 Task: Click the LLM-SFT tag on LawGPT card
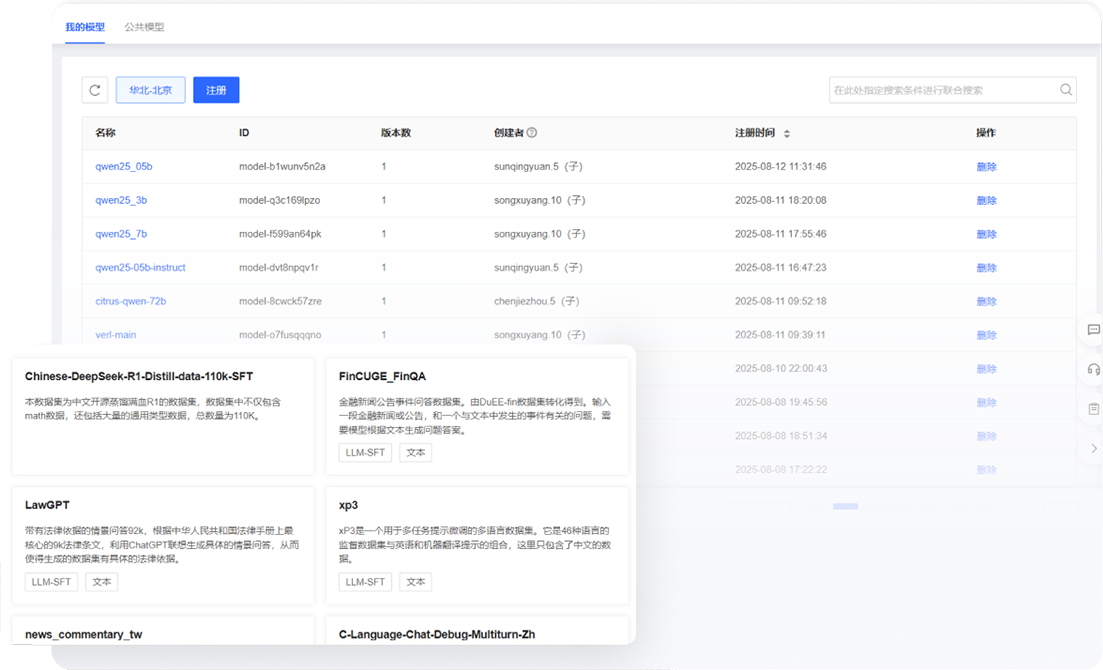click(51, 581)
